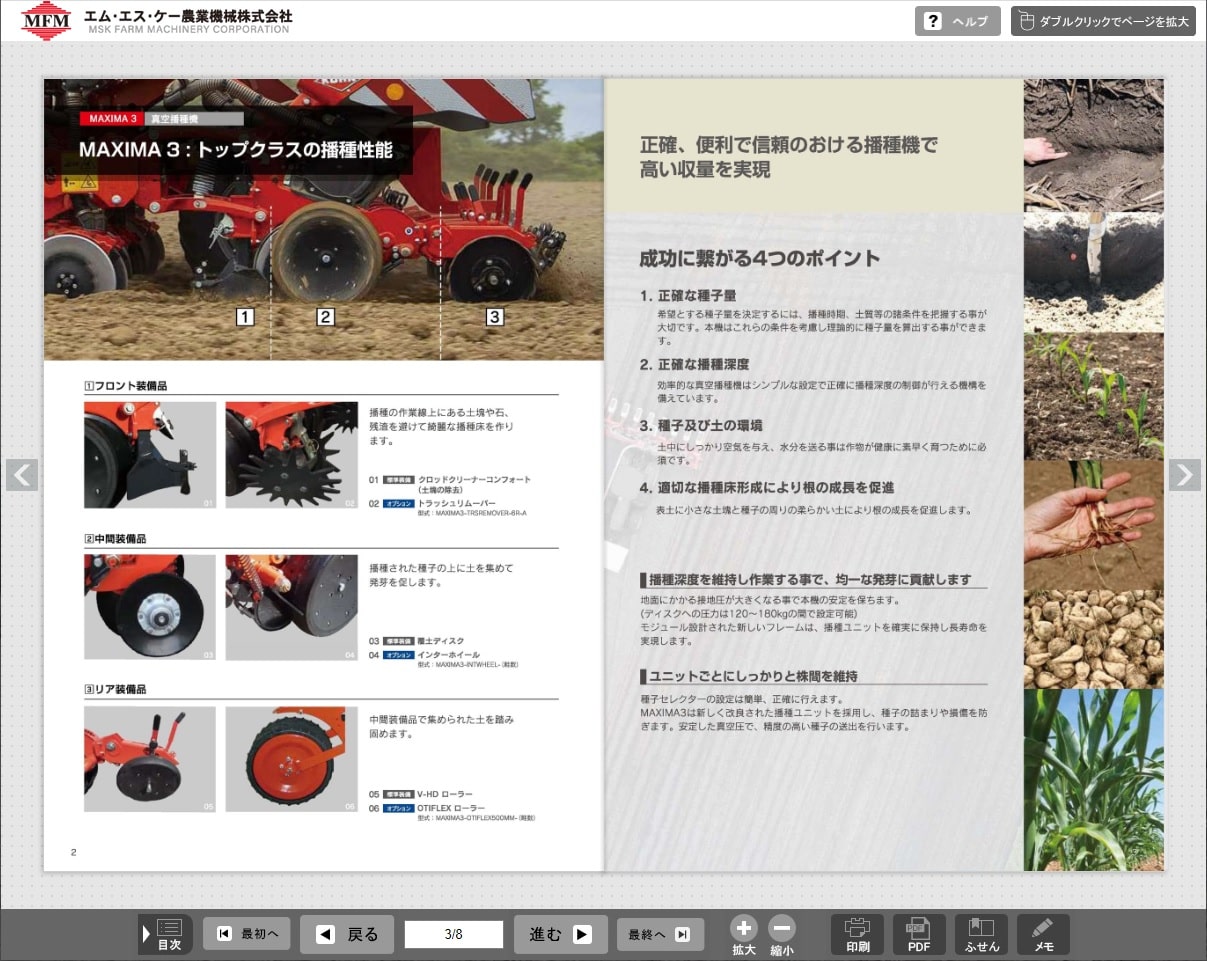The width and height of the screenshot is (1207, 961).
Task: Click the OTIFLEX ローラー option text
Action: [451, 808]
